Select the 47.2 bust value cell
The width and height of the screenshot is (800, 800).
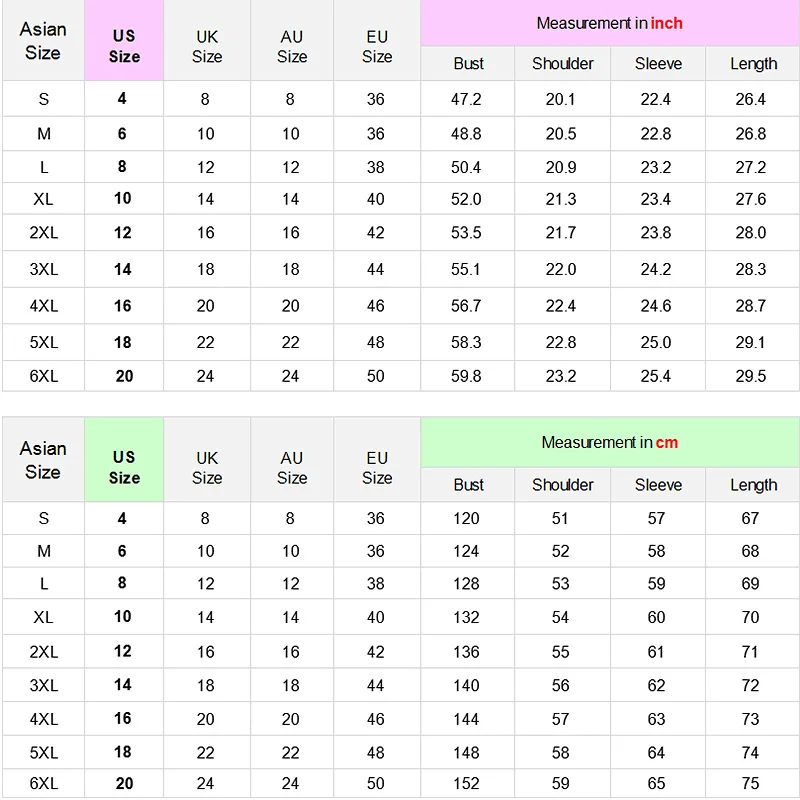(466, 99)
